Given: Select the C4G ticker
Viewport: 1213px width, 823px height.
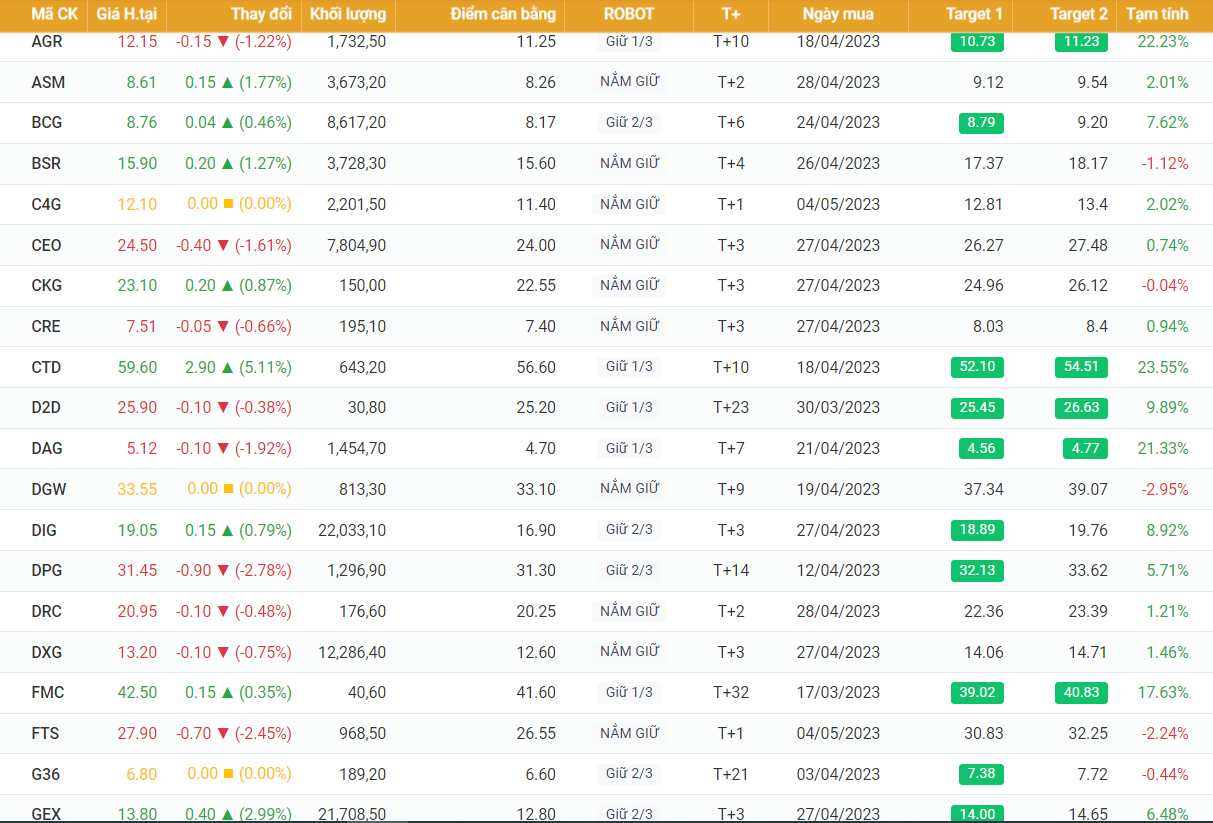Looking at the screenshot, I should [x=46, y=204].
